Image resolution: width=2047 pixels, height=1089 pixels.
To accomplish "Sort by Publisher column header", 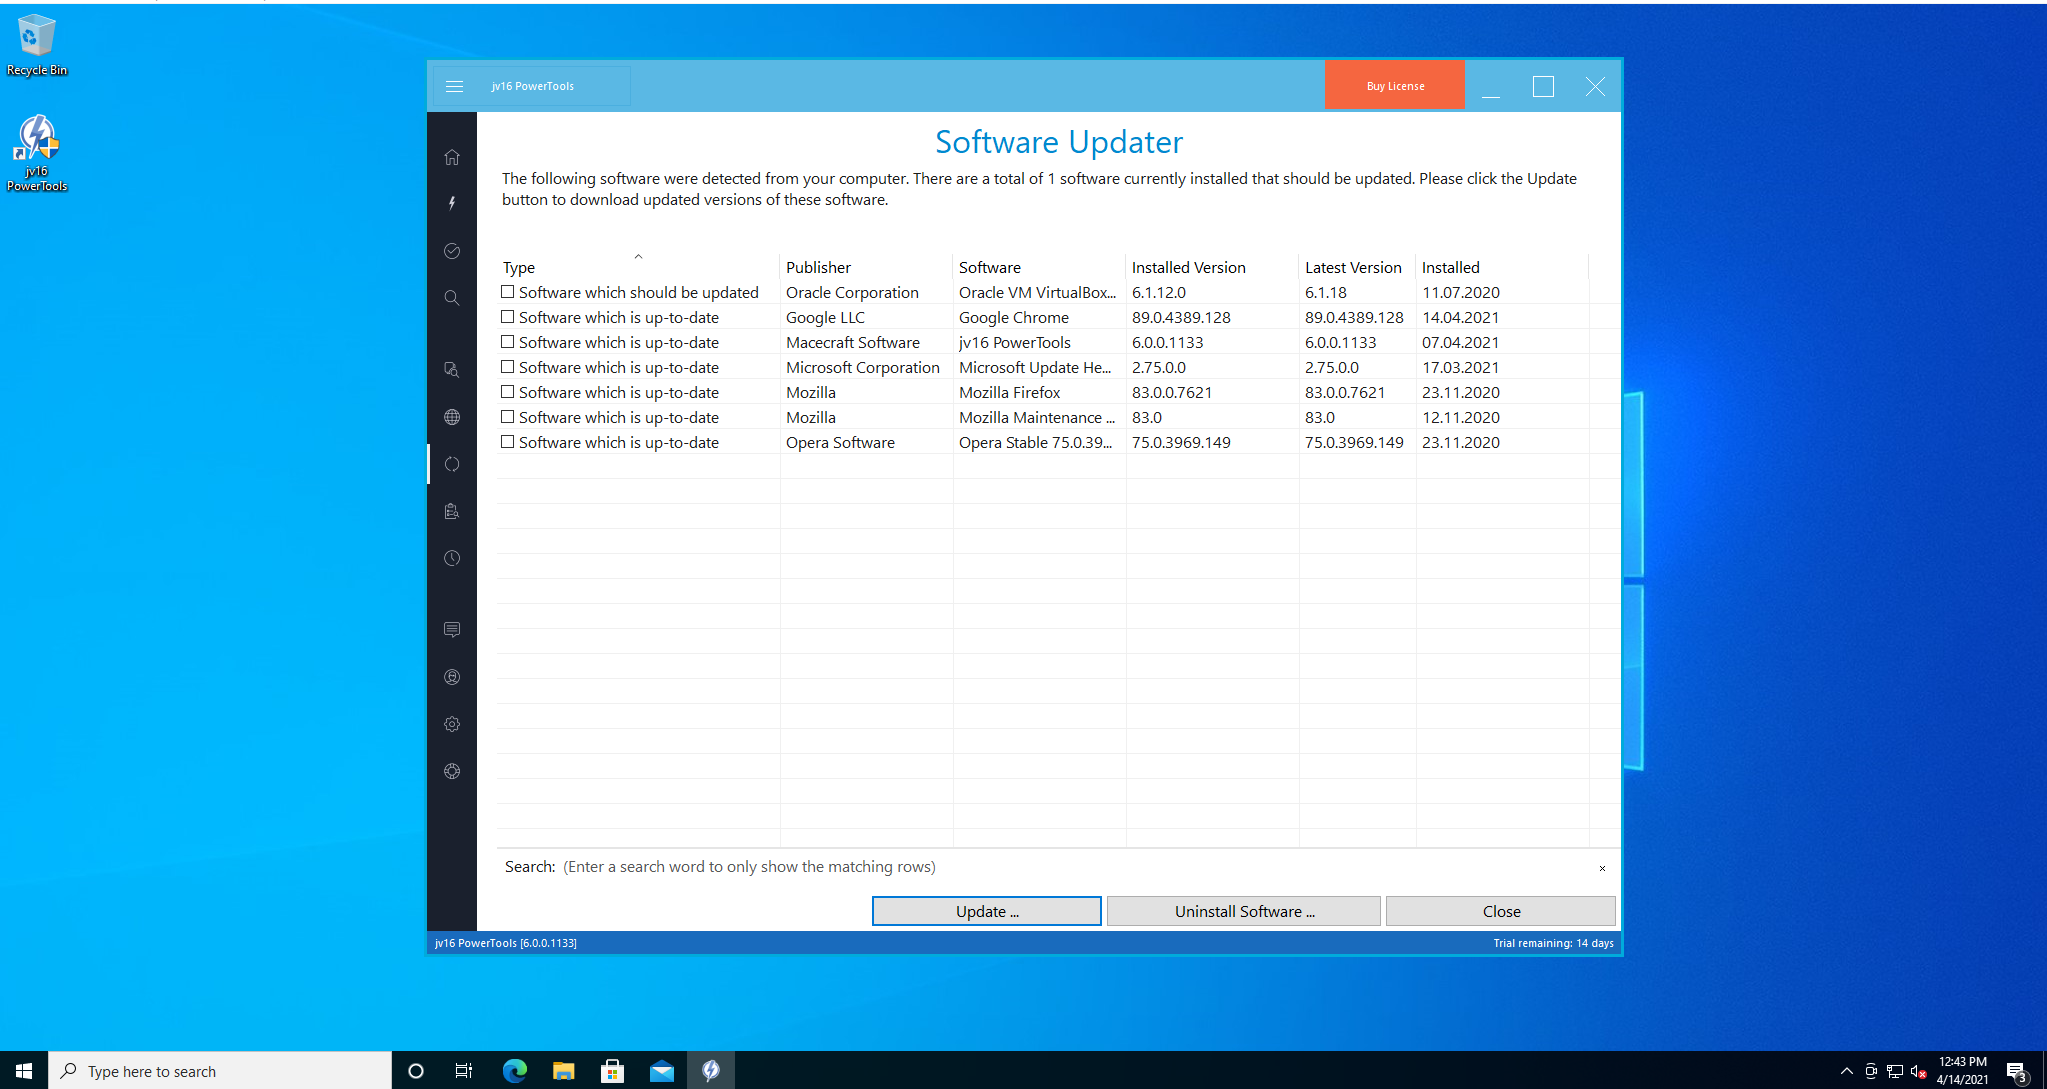I will click(818, 267).
